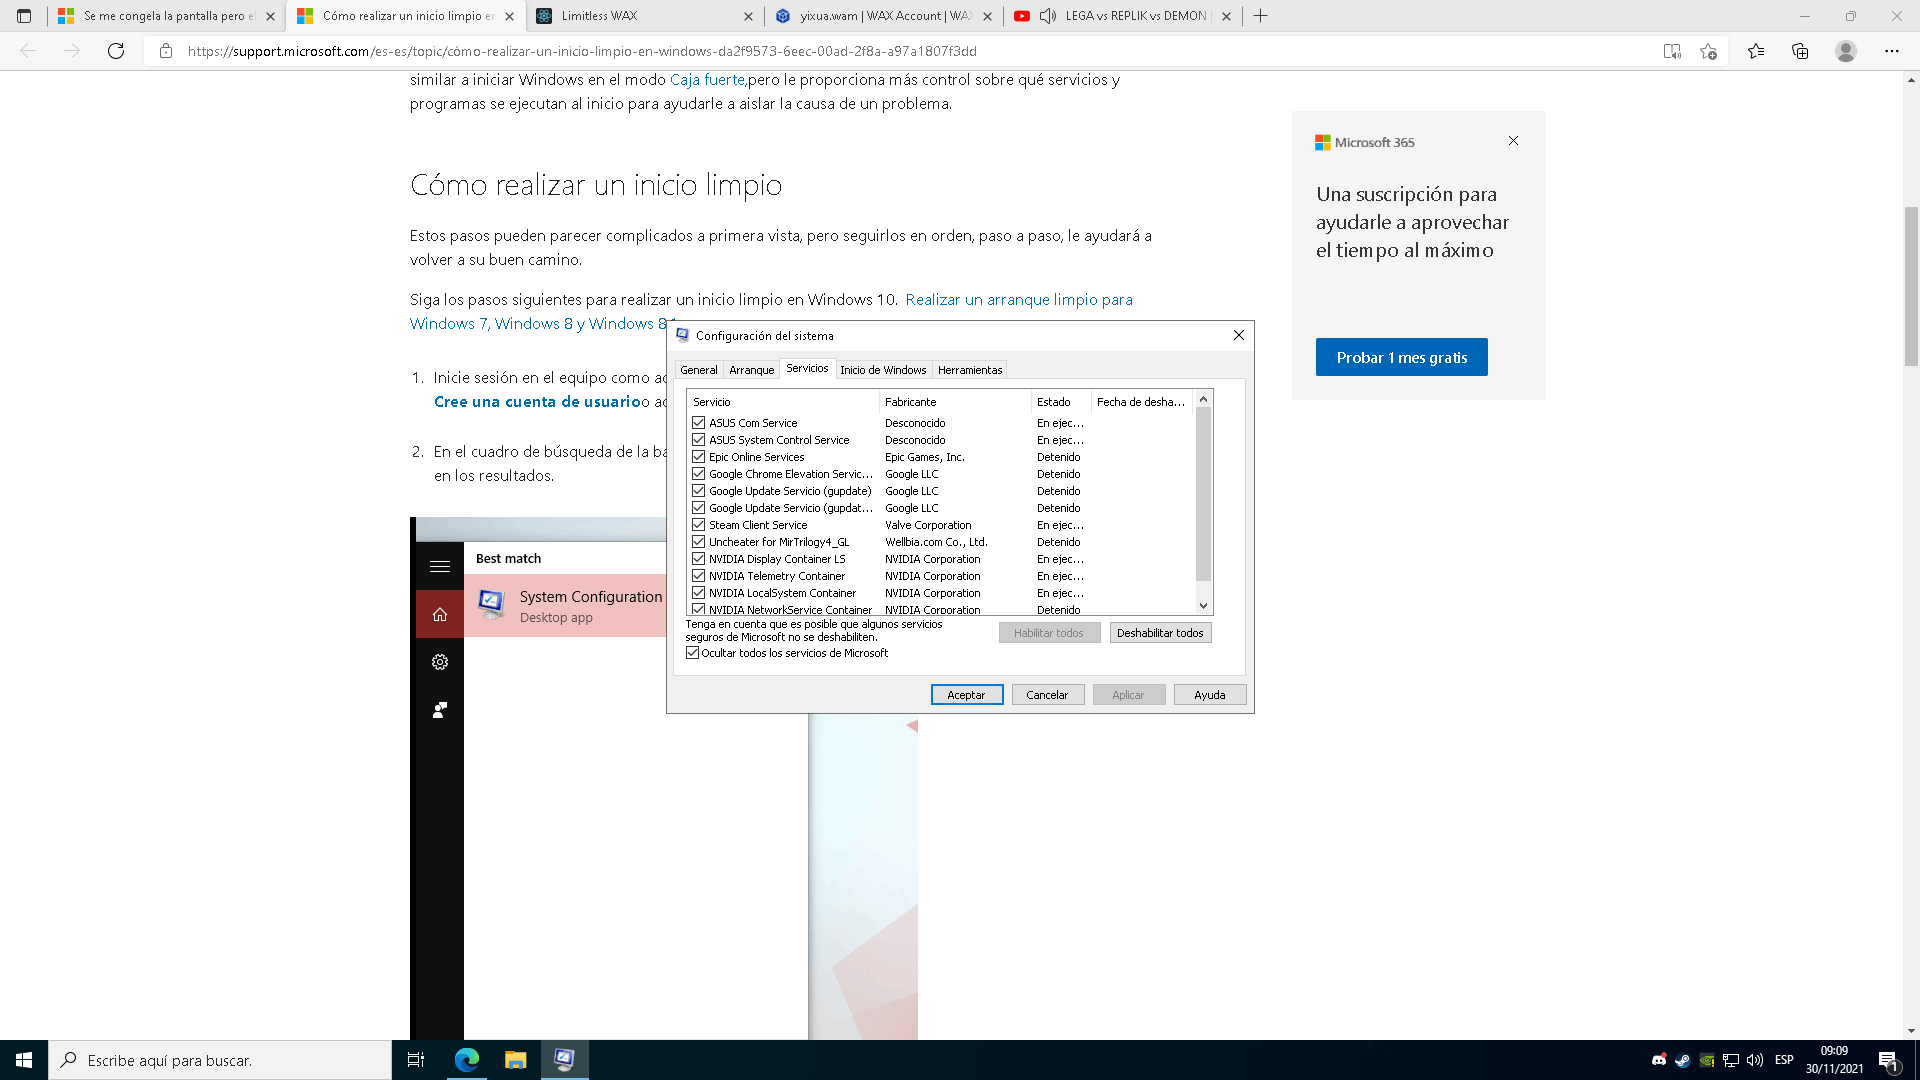1920x1080 pixels.
Task: Click Probar 1 mes gratis button
Action: tap(1401, 357)
